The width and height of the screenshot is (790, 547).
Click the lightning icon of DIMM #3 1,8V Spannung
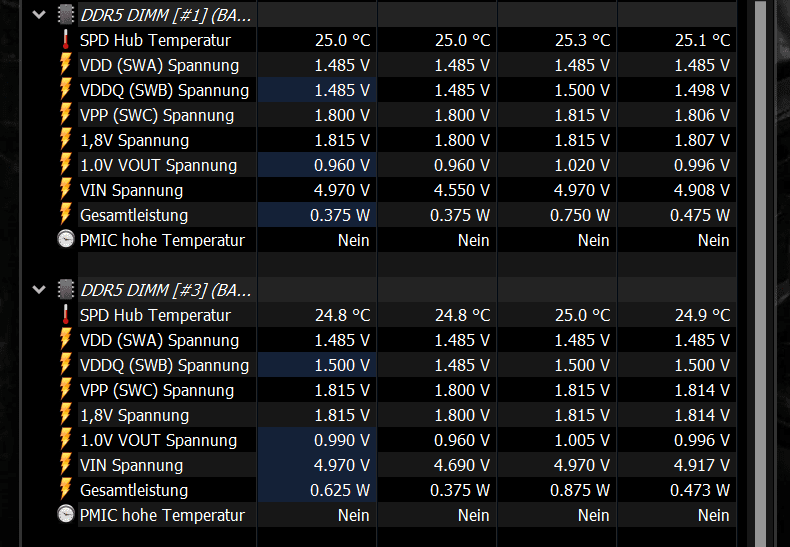tap(65, 415)
